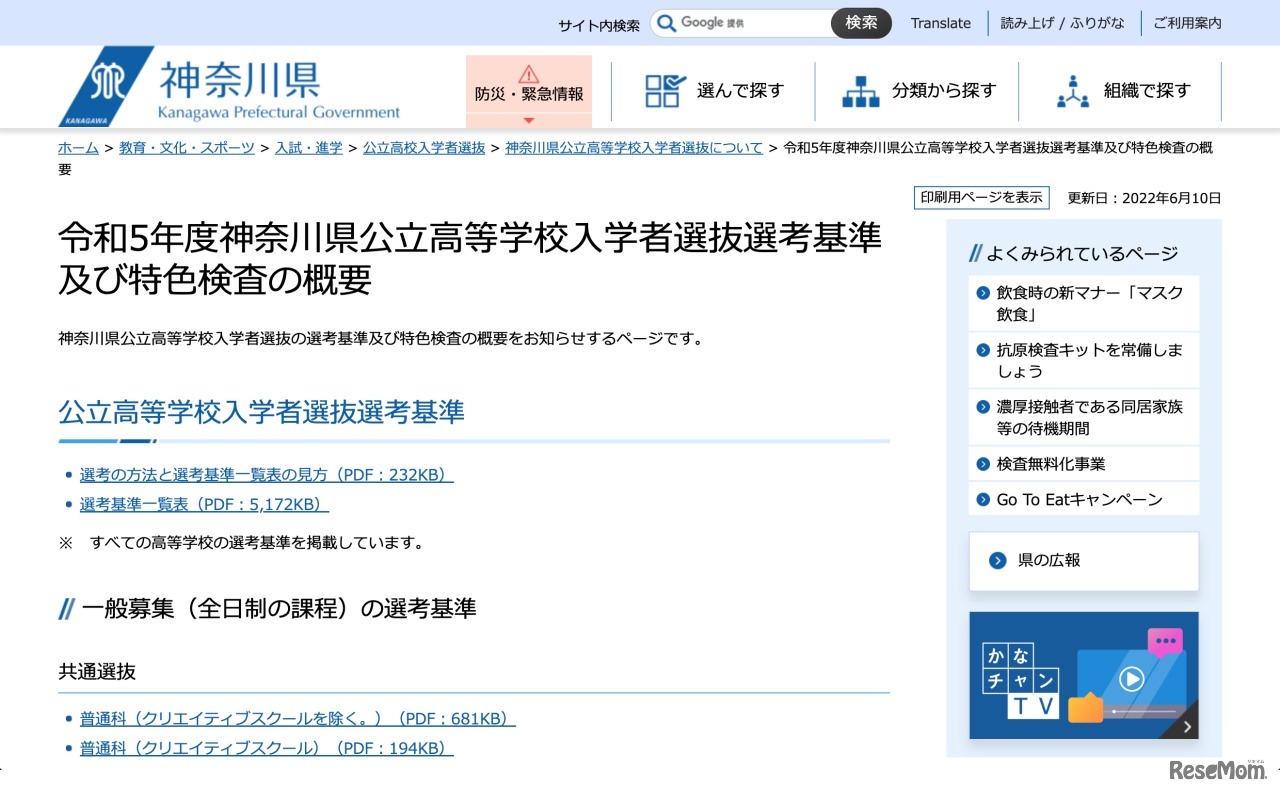Click the ReseMom watermark logo

click(1216, 770)
